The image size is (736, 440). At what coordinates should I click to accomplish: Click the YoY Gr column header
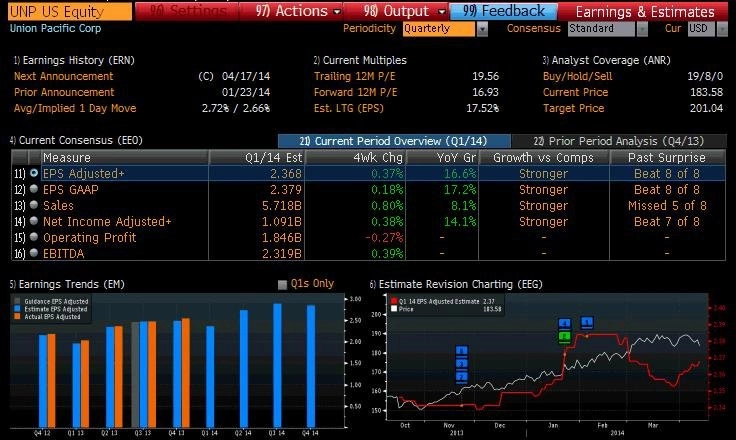pos(442,157)
